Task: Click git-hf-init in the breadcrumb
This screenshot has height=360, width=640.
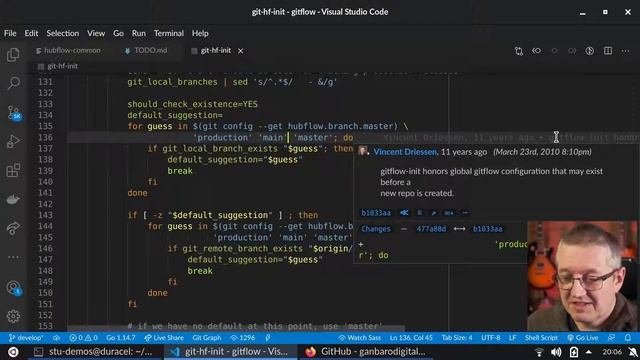Action: [62, 66]
